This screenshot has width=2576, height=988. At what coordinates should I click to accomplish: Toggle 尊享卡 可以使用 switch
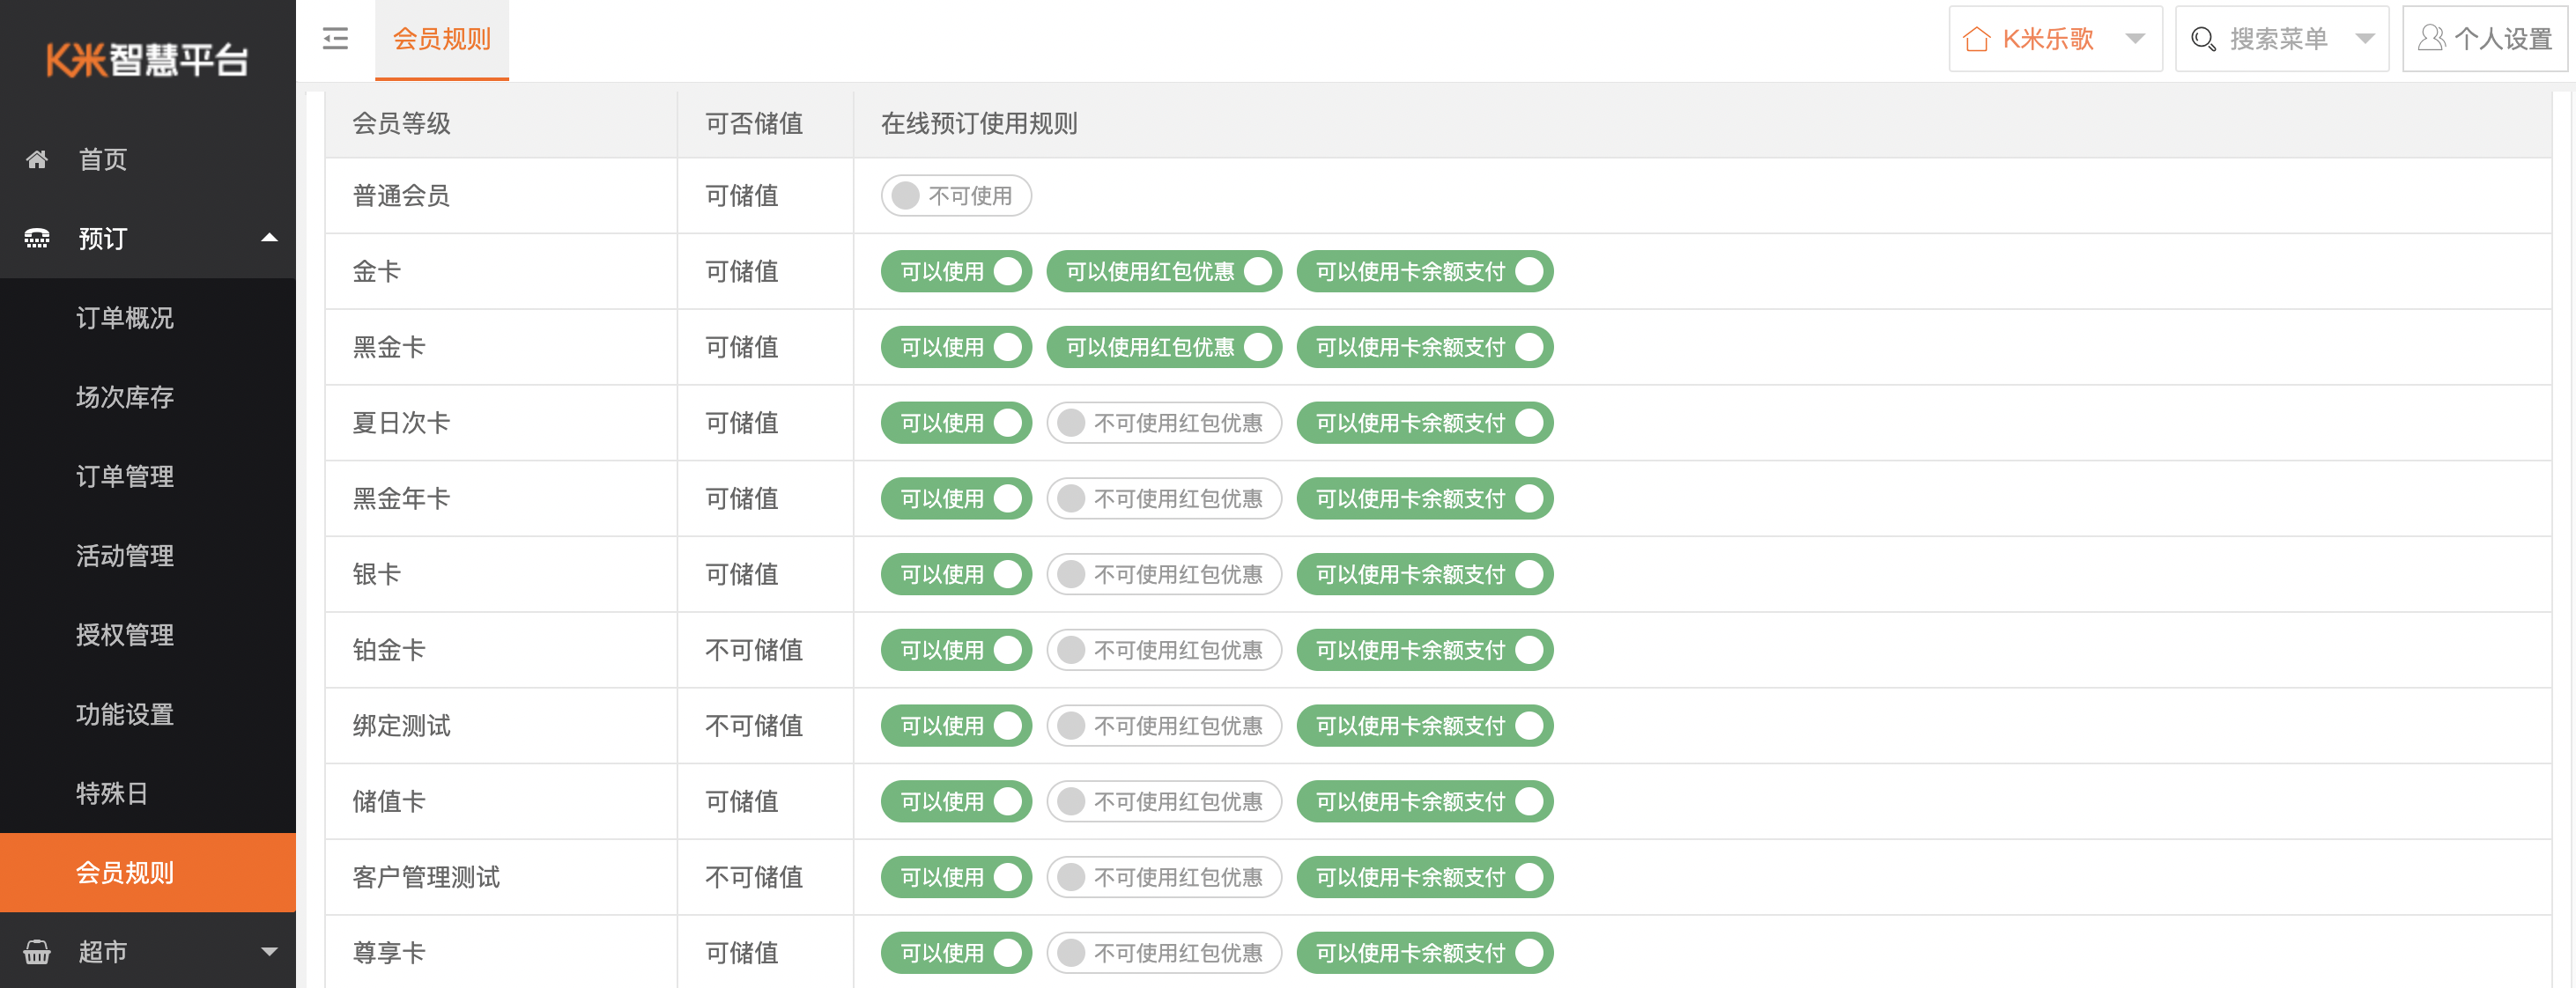click(956, 953)
